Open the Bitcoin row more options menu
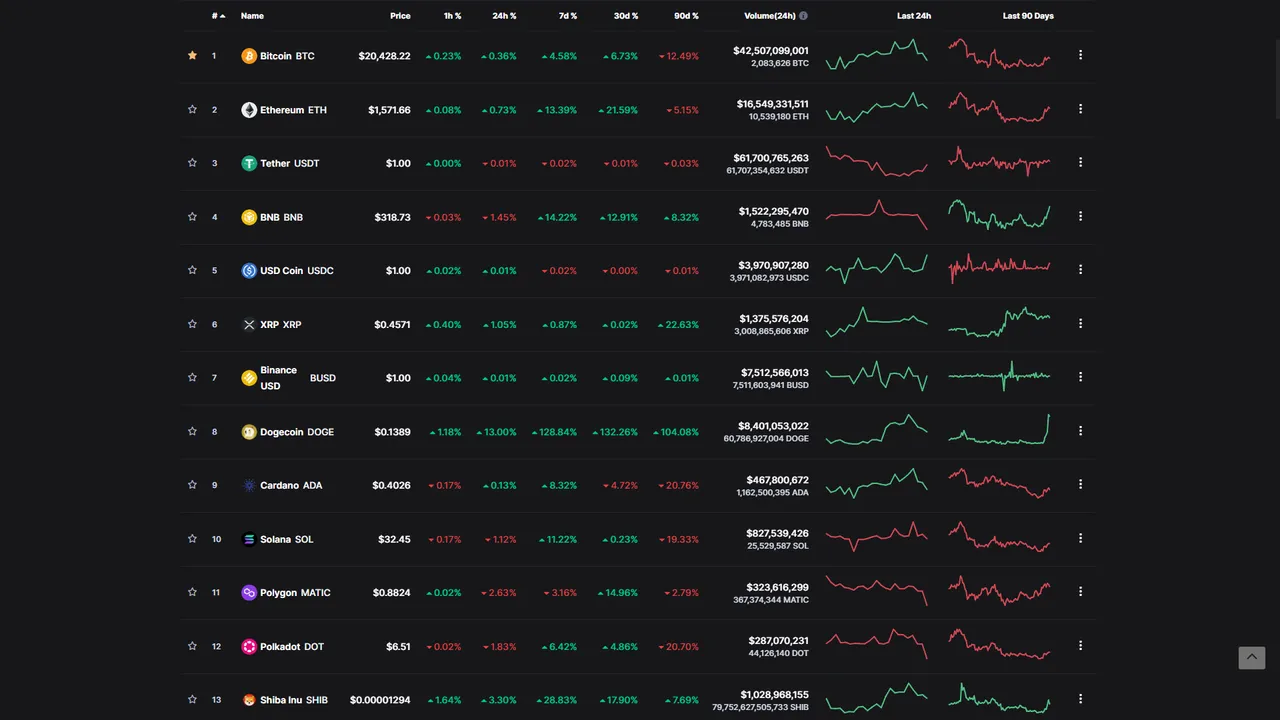The width and height of the screenshot is (1280, 720). click(1080, 55)
